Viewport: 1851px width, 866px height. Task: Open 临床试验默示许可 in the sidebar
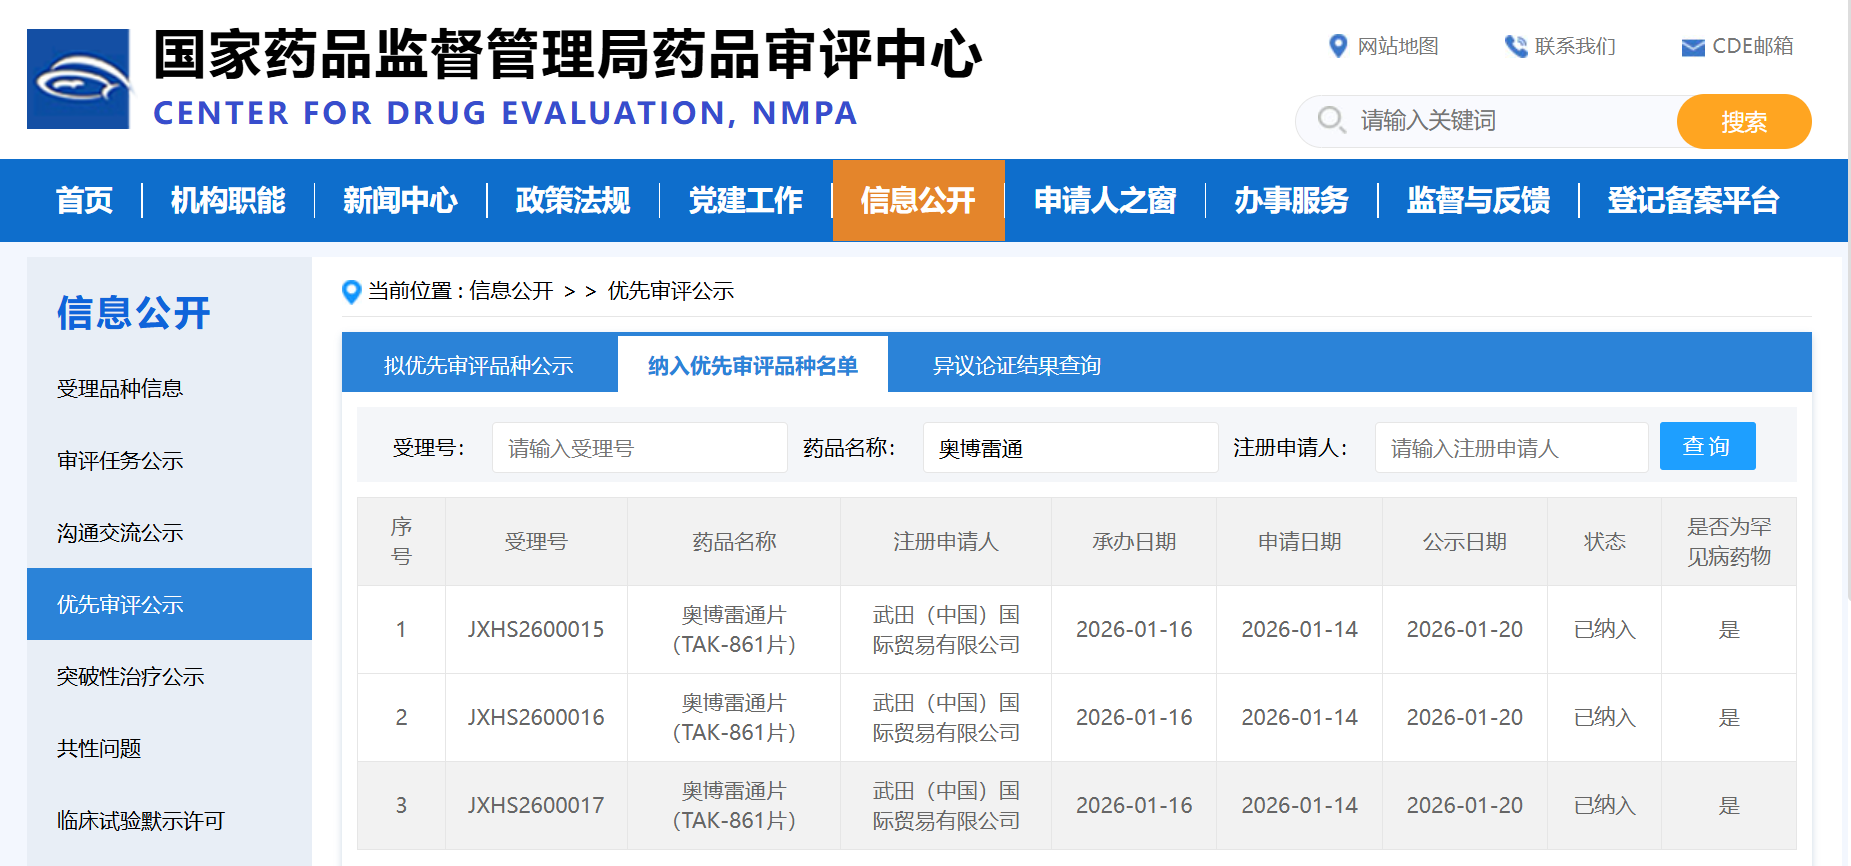click(141, 820)
